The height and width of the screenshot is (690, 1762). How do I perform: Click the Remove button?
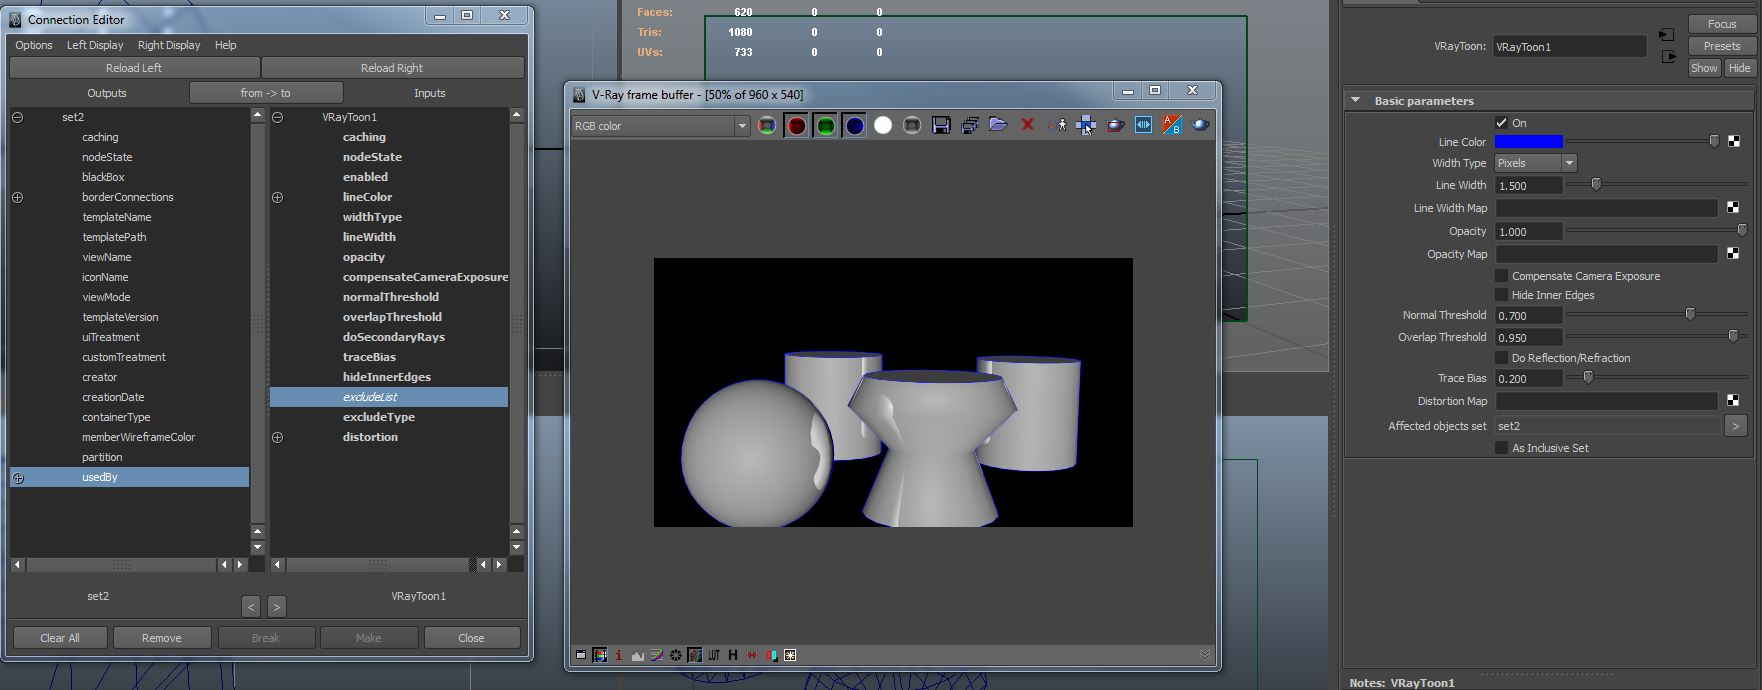(x=162, y=638)
